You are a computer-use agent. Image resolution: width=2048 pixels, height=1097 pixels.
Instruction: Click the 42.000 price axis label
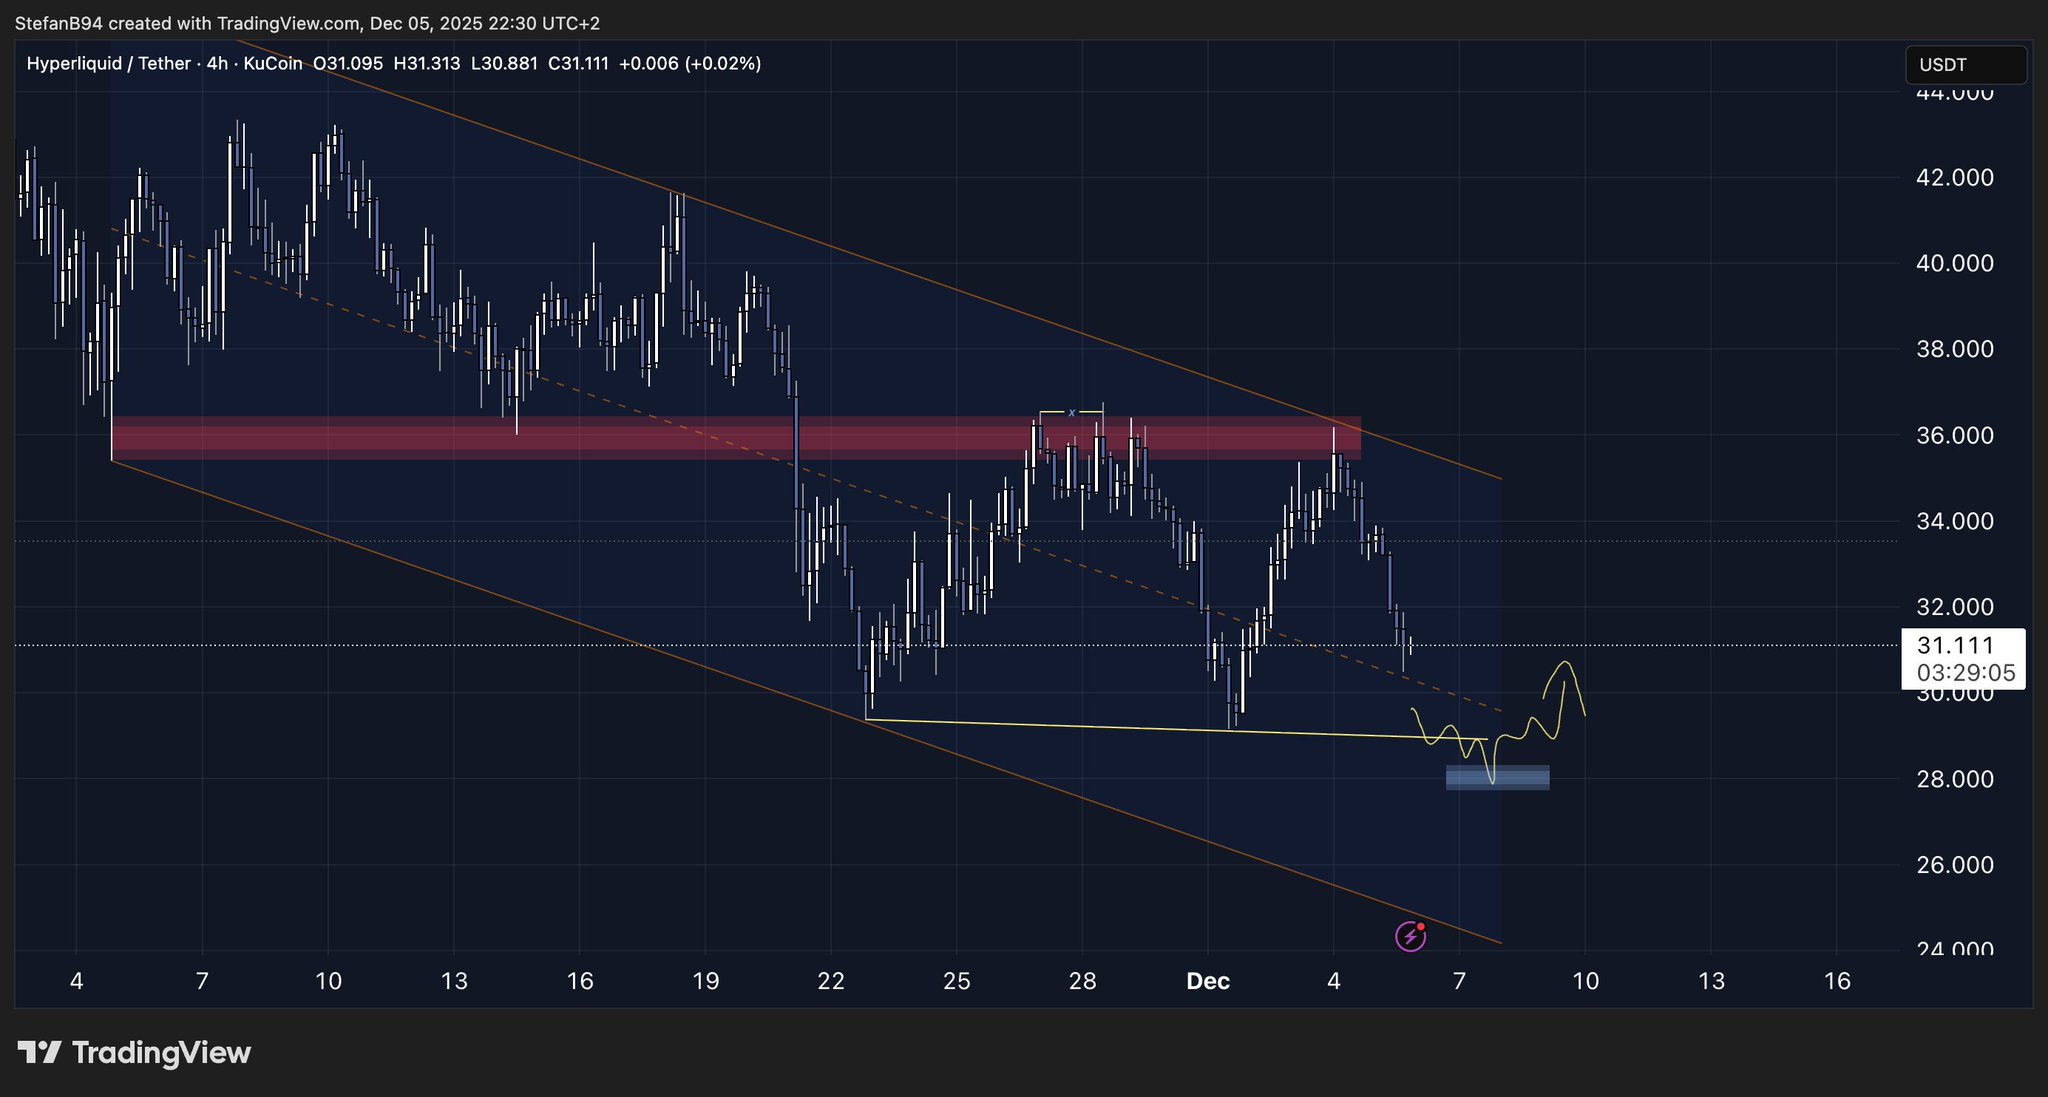click(x=1954, y=178)
